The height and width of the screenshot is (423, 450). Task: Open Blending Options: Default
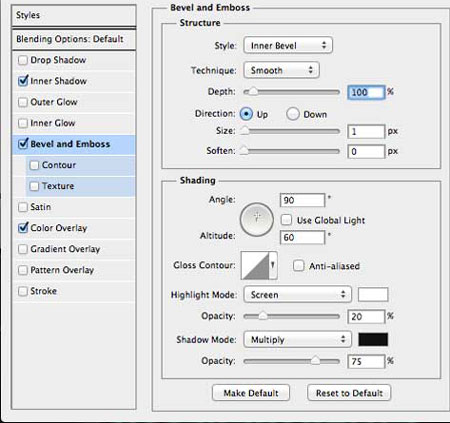74,39
